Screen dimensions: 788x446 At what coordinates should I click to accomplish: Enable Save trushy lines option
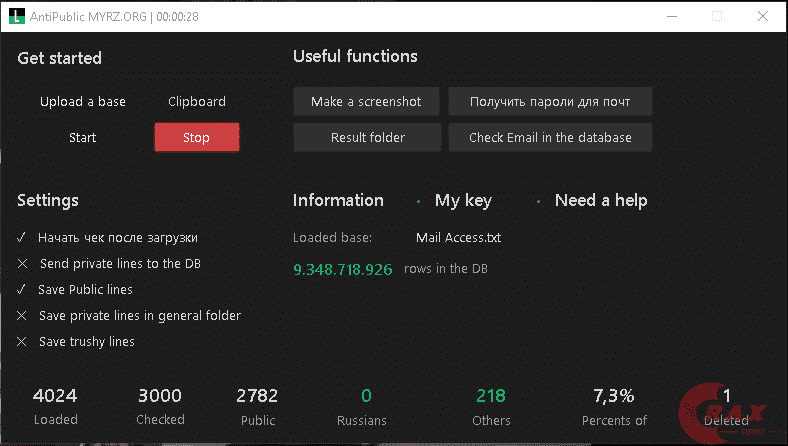[x=76, y=342]
